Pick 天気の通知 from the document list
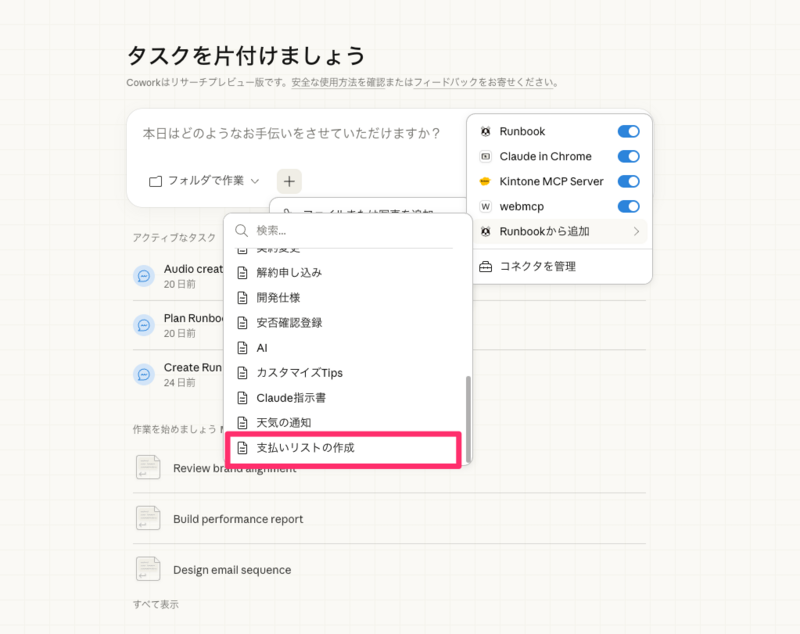 coord(284,423)
